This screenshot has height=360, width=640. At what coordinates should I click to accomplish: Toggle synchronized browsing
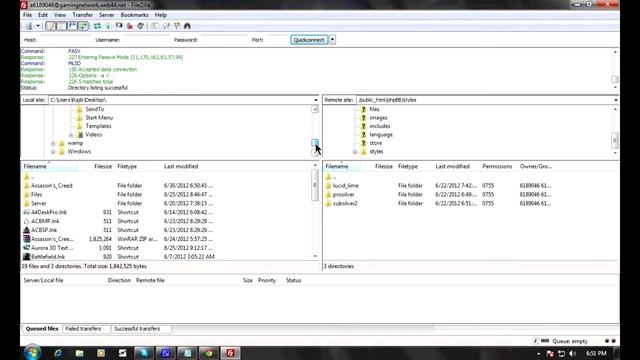click(x=177, y=26)
